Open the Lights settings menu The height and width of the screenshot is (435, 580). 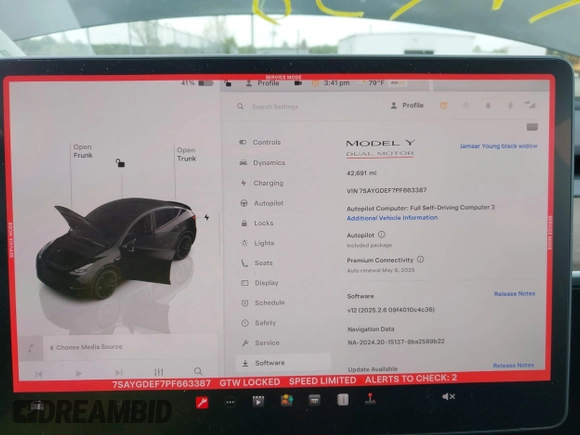[257, 243]
